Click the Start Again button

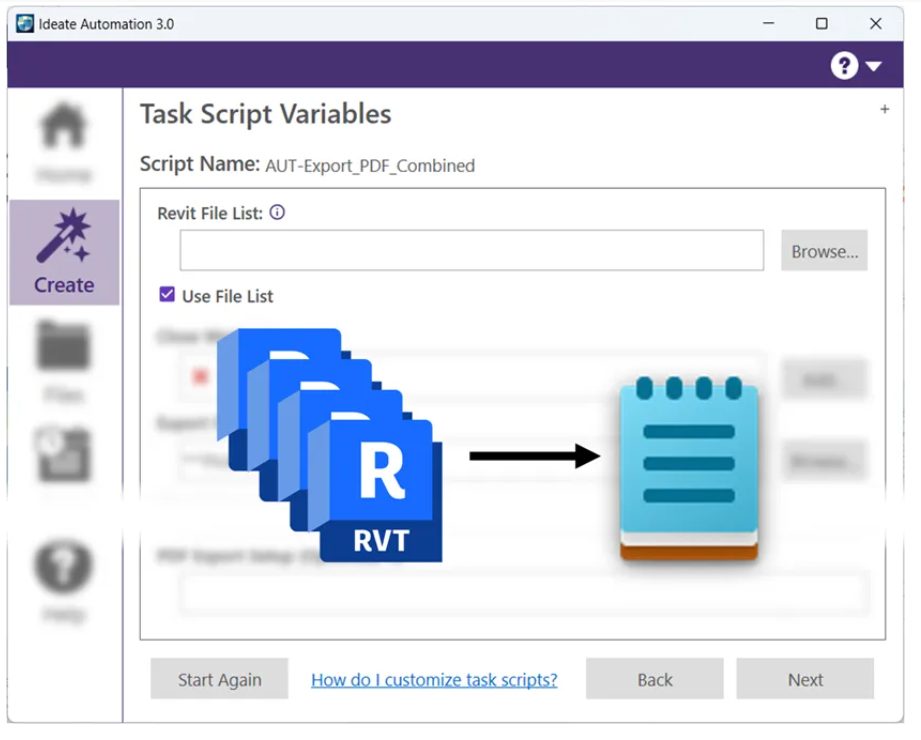219,679
